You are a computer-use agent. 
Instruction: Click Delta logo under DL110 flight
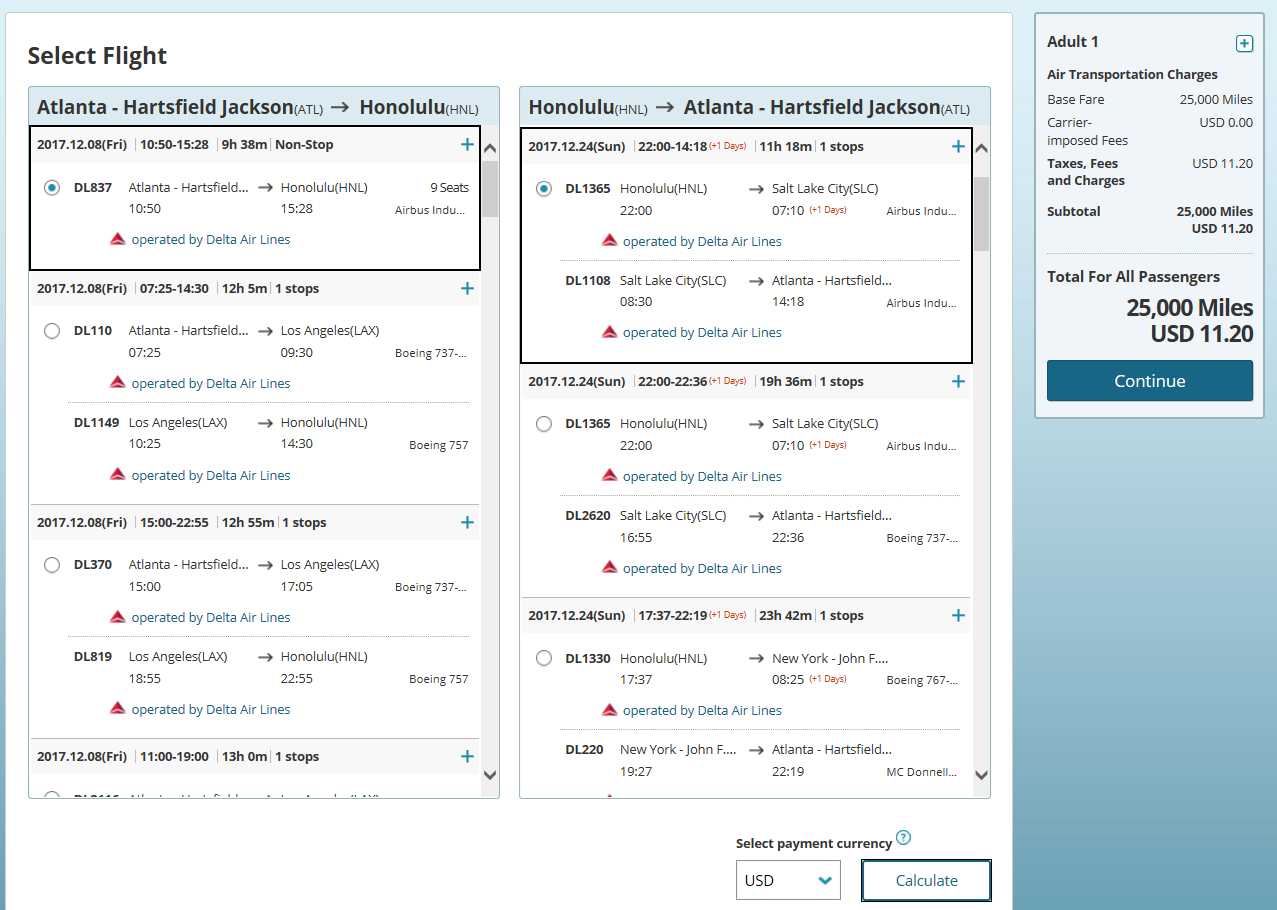point(117,383)
